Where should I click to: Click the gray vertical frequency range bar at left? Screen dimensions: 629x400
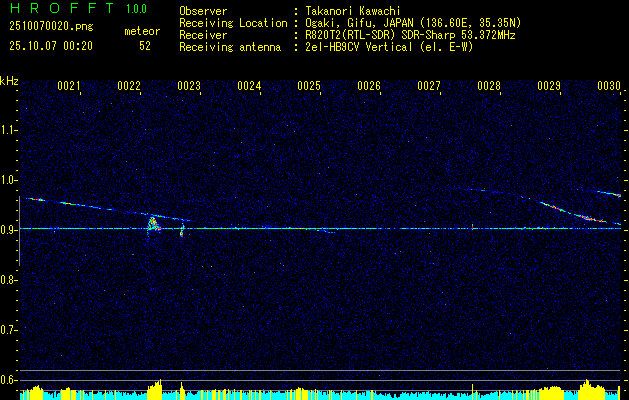pos(19,231)
